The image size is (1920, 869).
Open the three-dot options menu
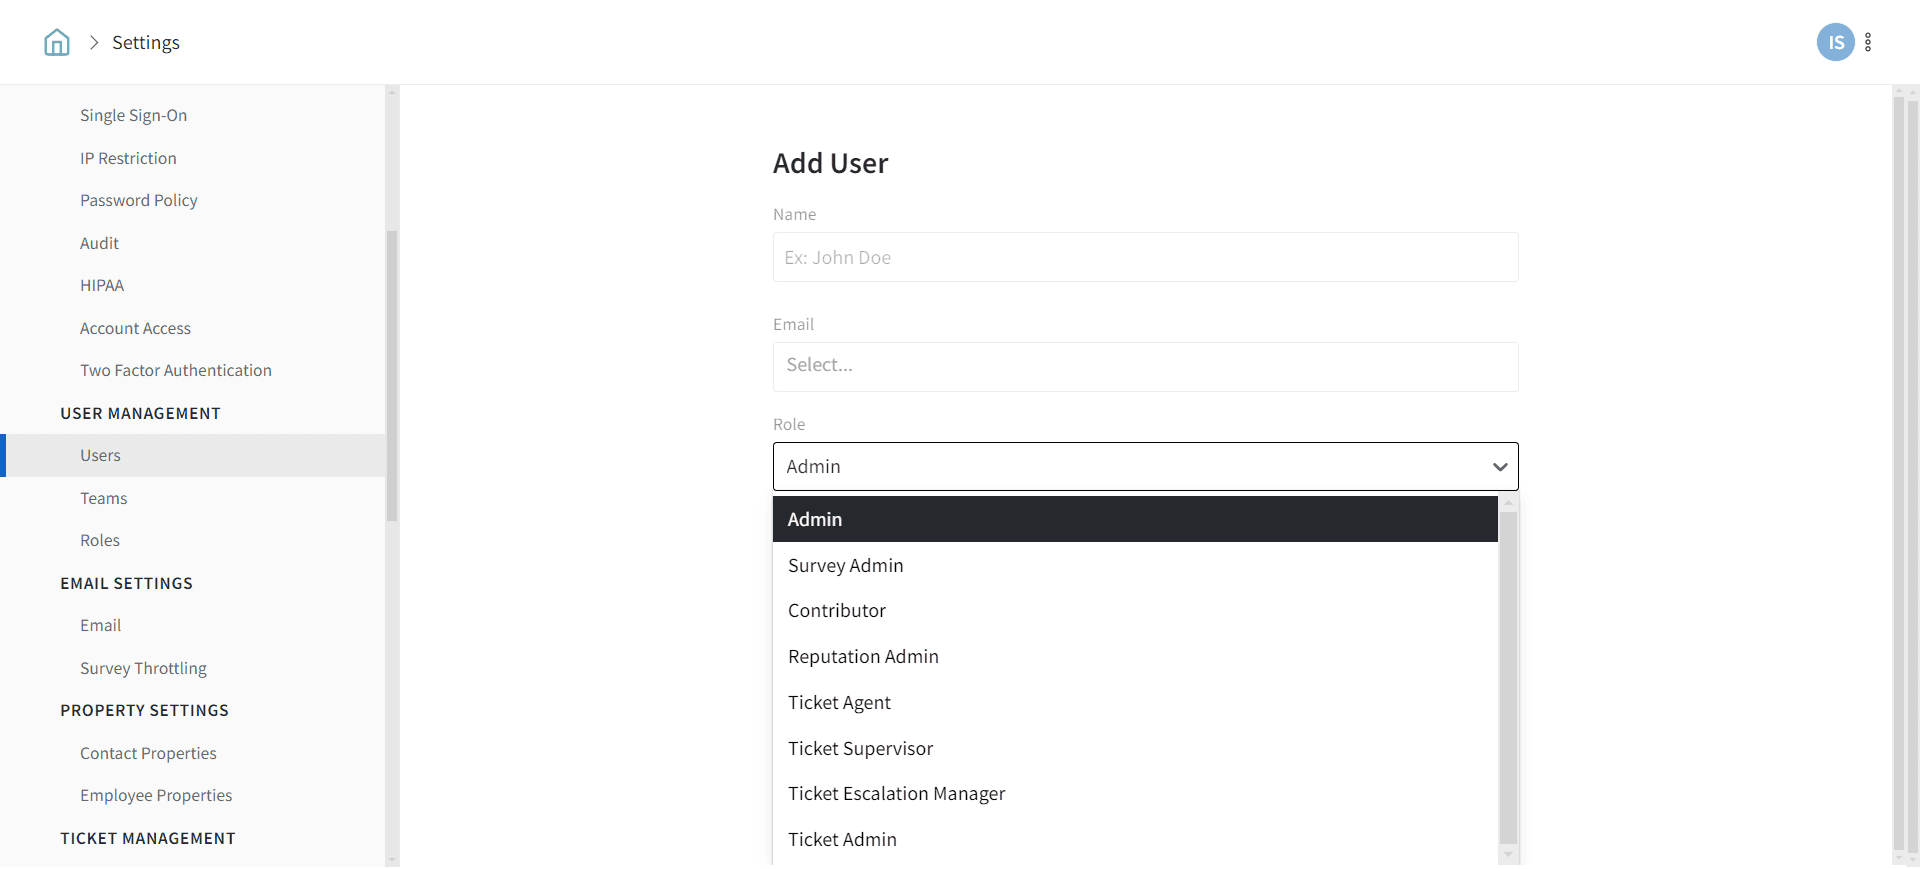tap(1867, 42)
